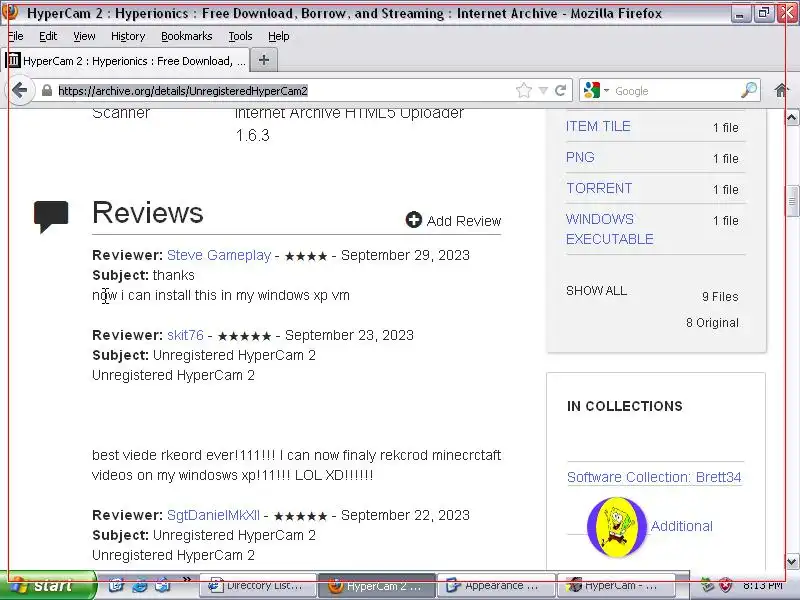Open the URL history dropdown arrow

point(543,91)
